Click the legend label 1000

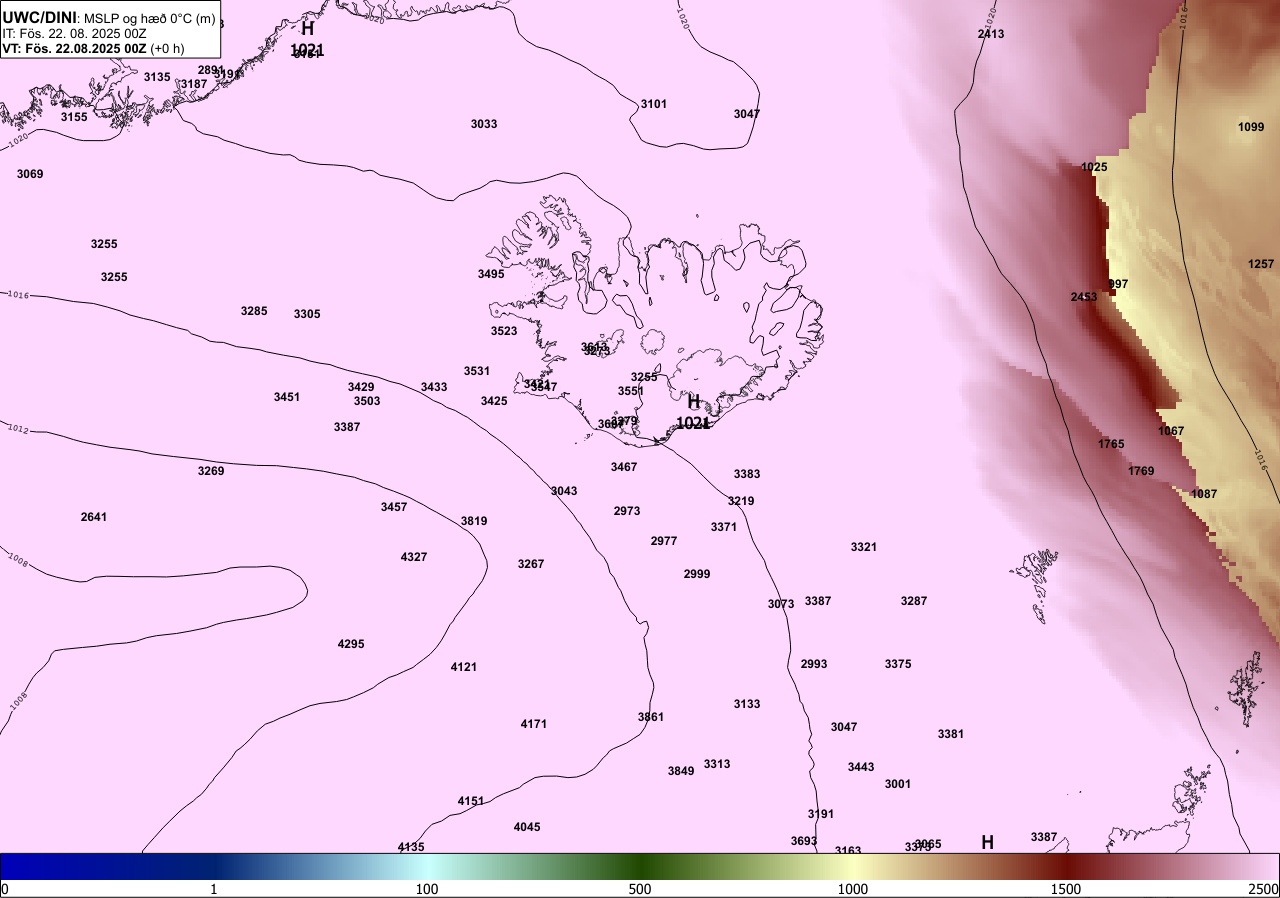[853, 889]
